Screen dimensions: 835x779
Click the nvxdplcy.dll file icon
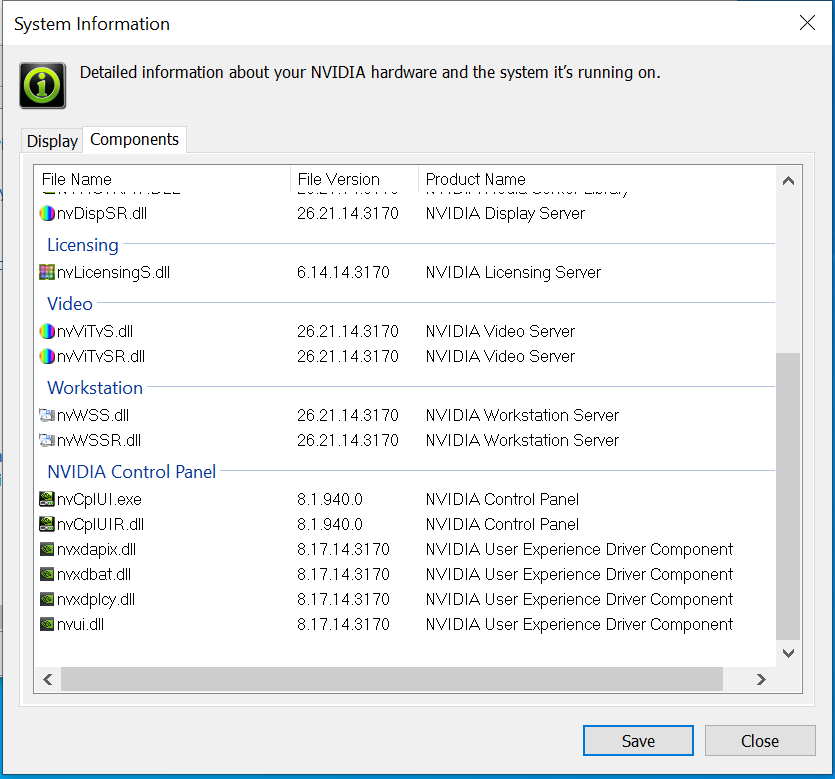[x=47, y=600]
